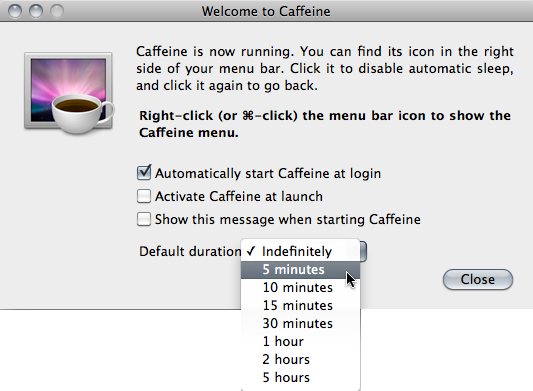This screenshot has width=533, height=391.
Task: Set default duration to 1 hour
Action: (x=300, y=341)
